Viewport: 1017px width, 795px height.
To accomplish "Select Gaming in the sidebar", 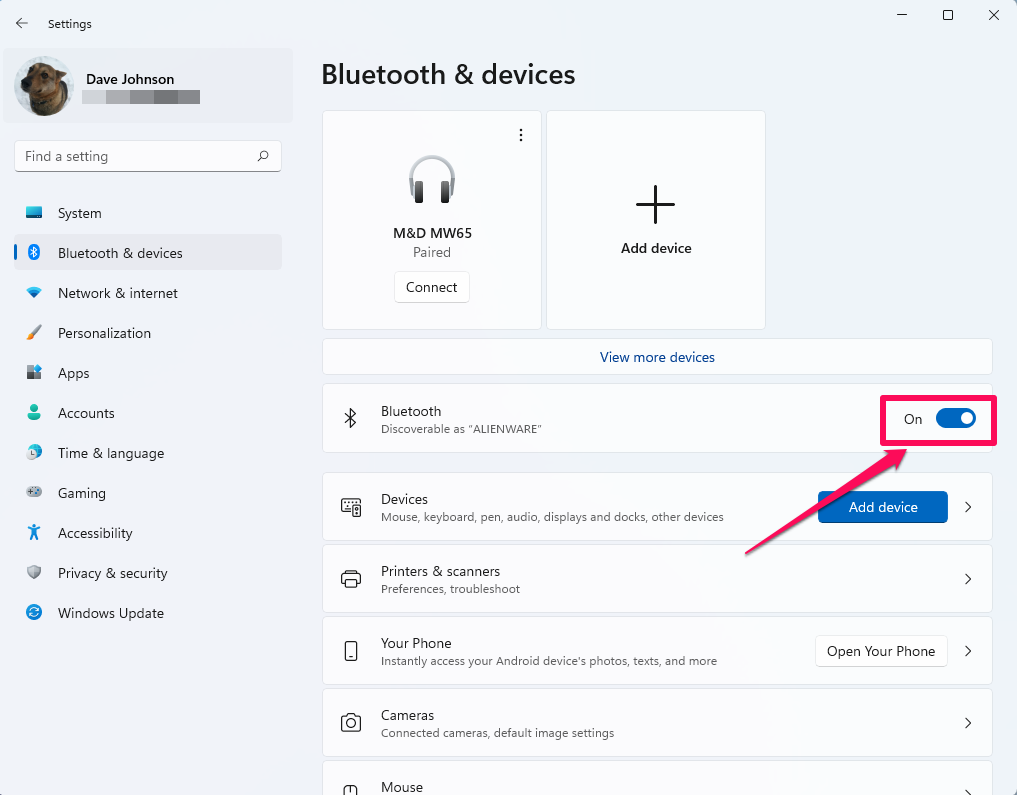I will pyautogui.click(x=148, y=493).
